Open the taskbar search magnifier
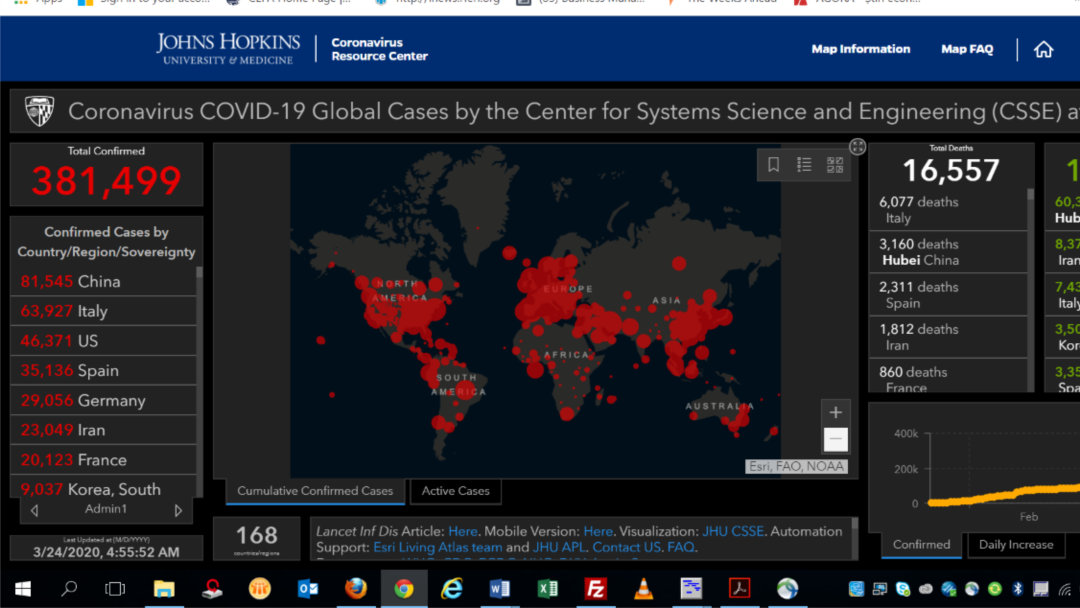Screen dimensions: 1080x608 (x=69, y=589)
